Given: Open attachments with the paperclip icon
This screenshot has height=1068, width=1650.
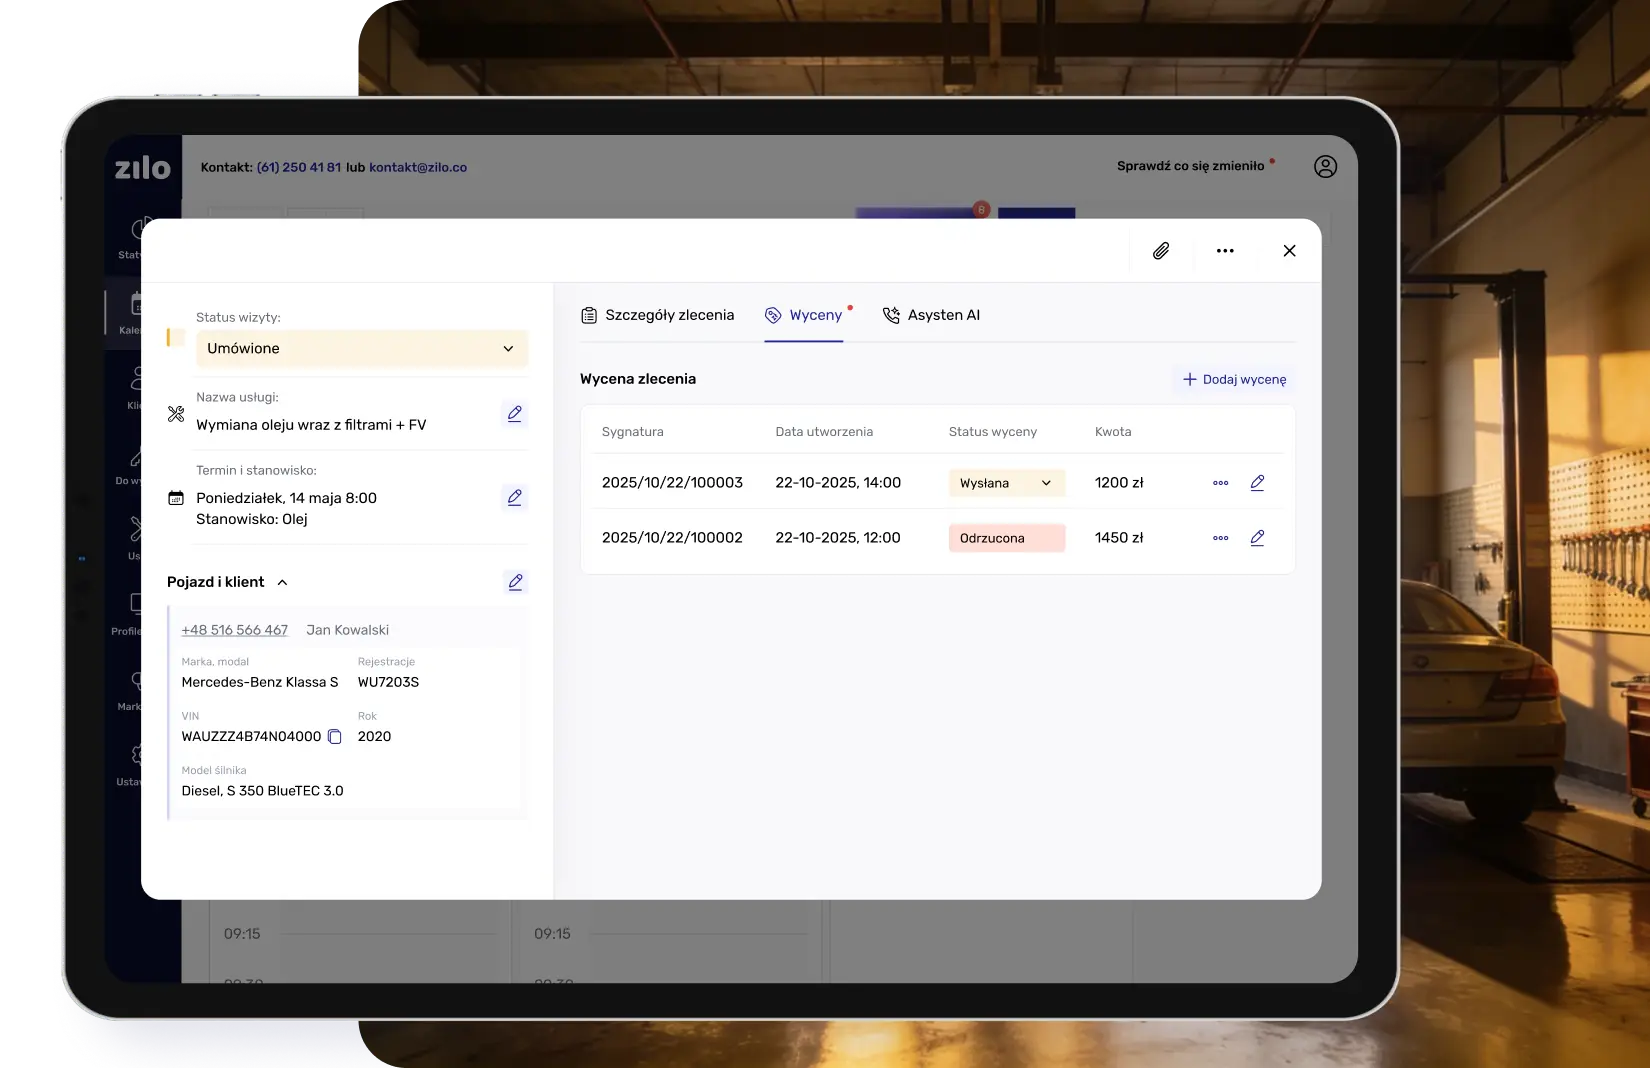Looking at the screenshot, I should [x=1161, y=251].
